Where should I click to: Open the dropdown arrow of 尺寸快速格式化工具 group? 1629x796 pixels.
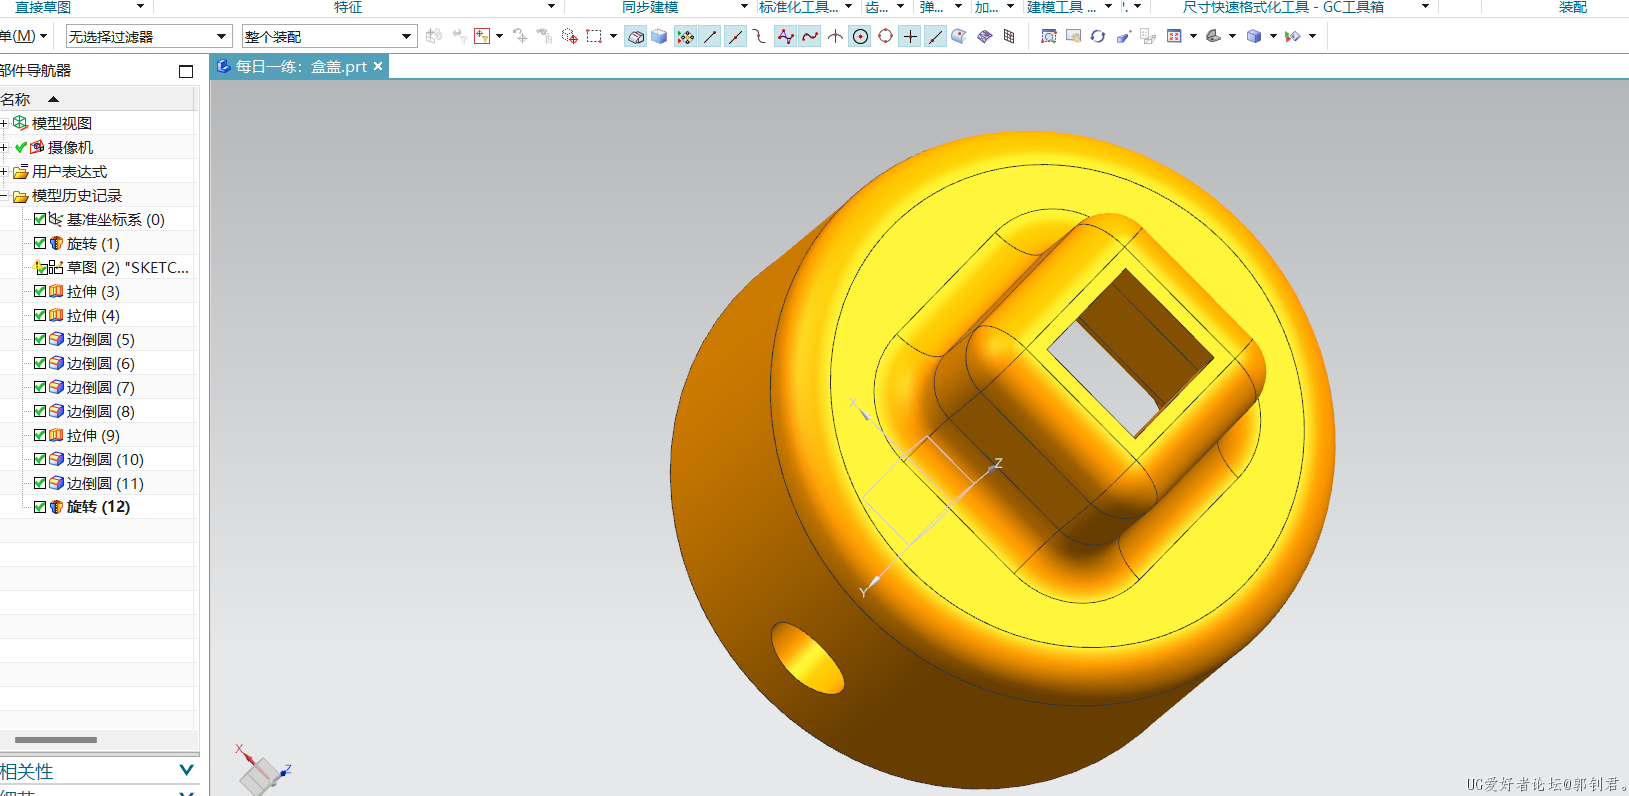1425,6
